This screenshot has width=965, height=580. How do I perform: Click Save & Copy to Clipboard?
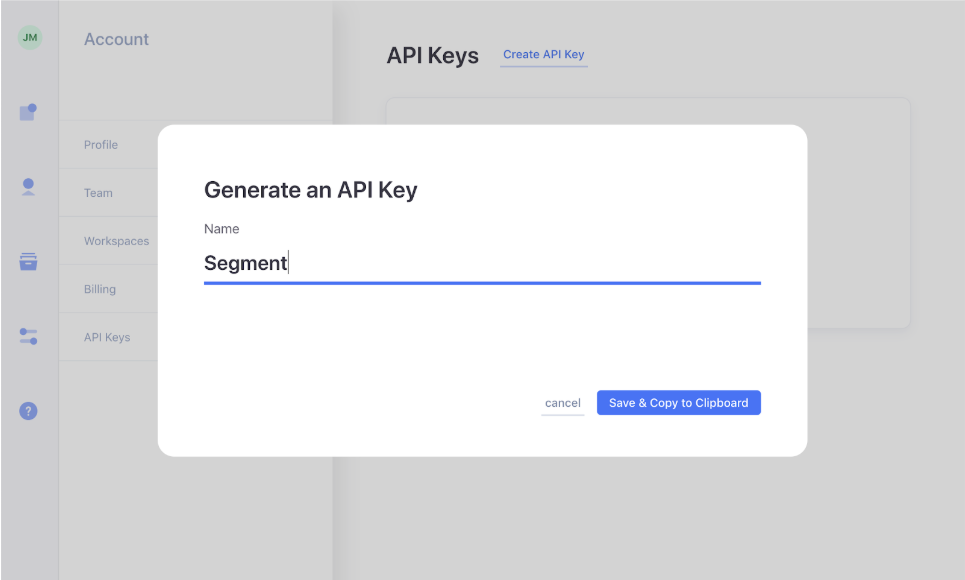(x=679, y=403)
